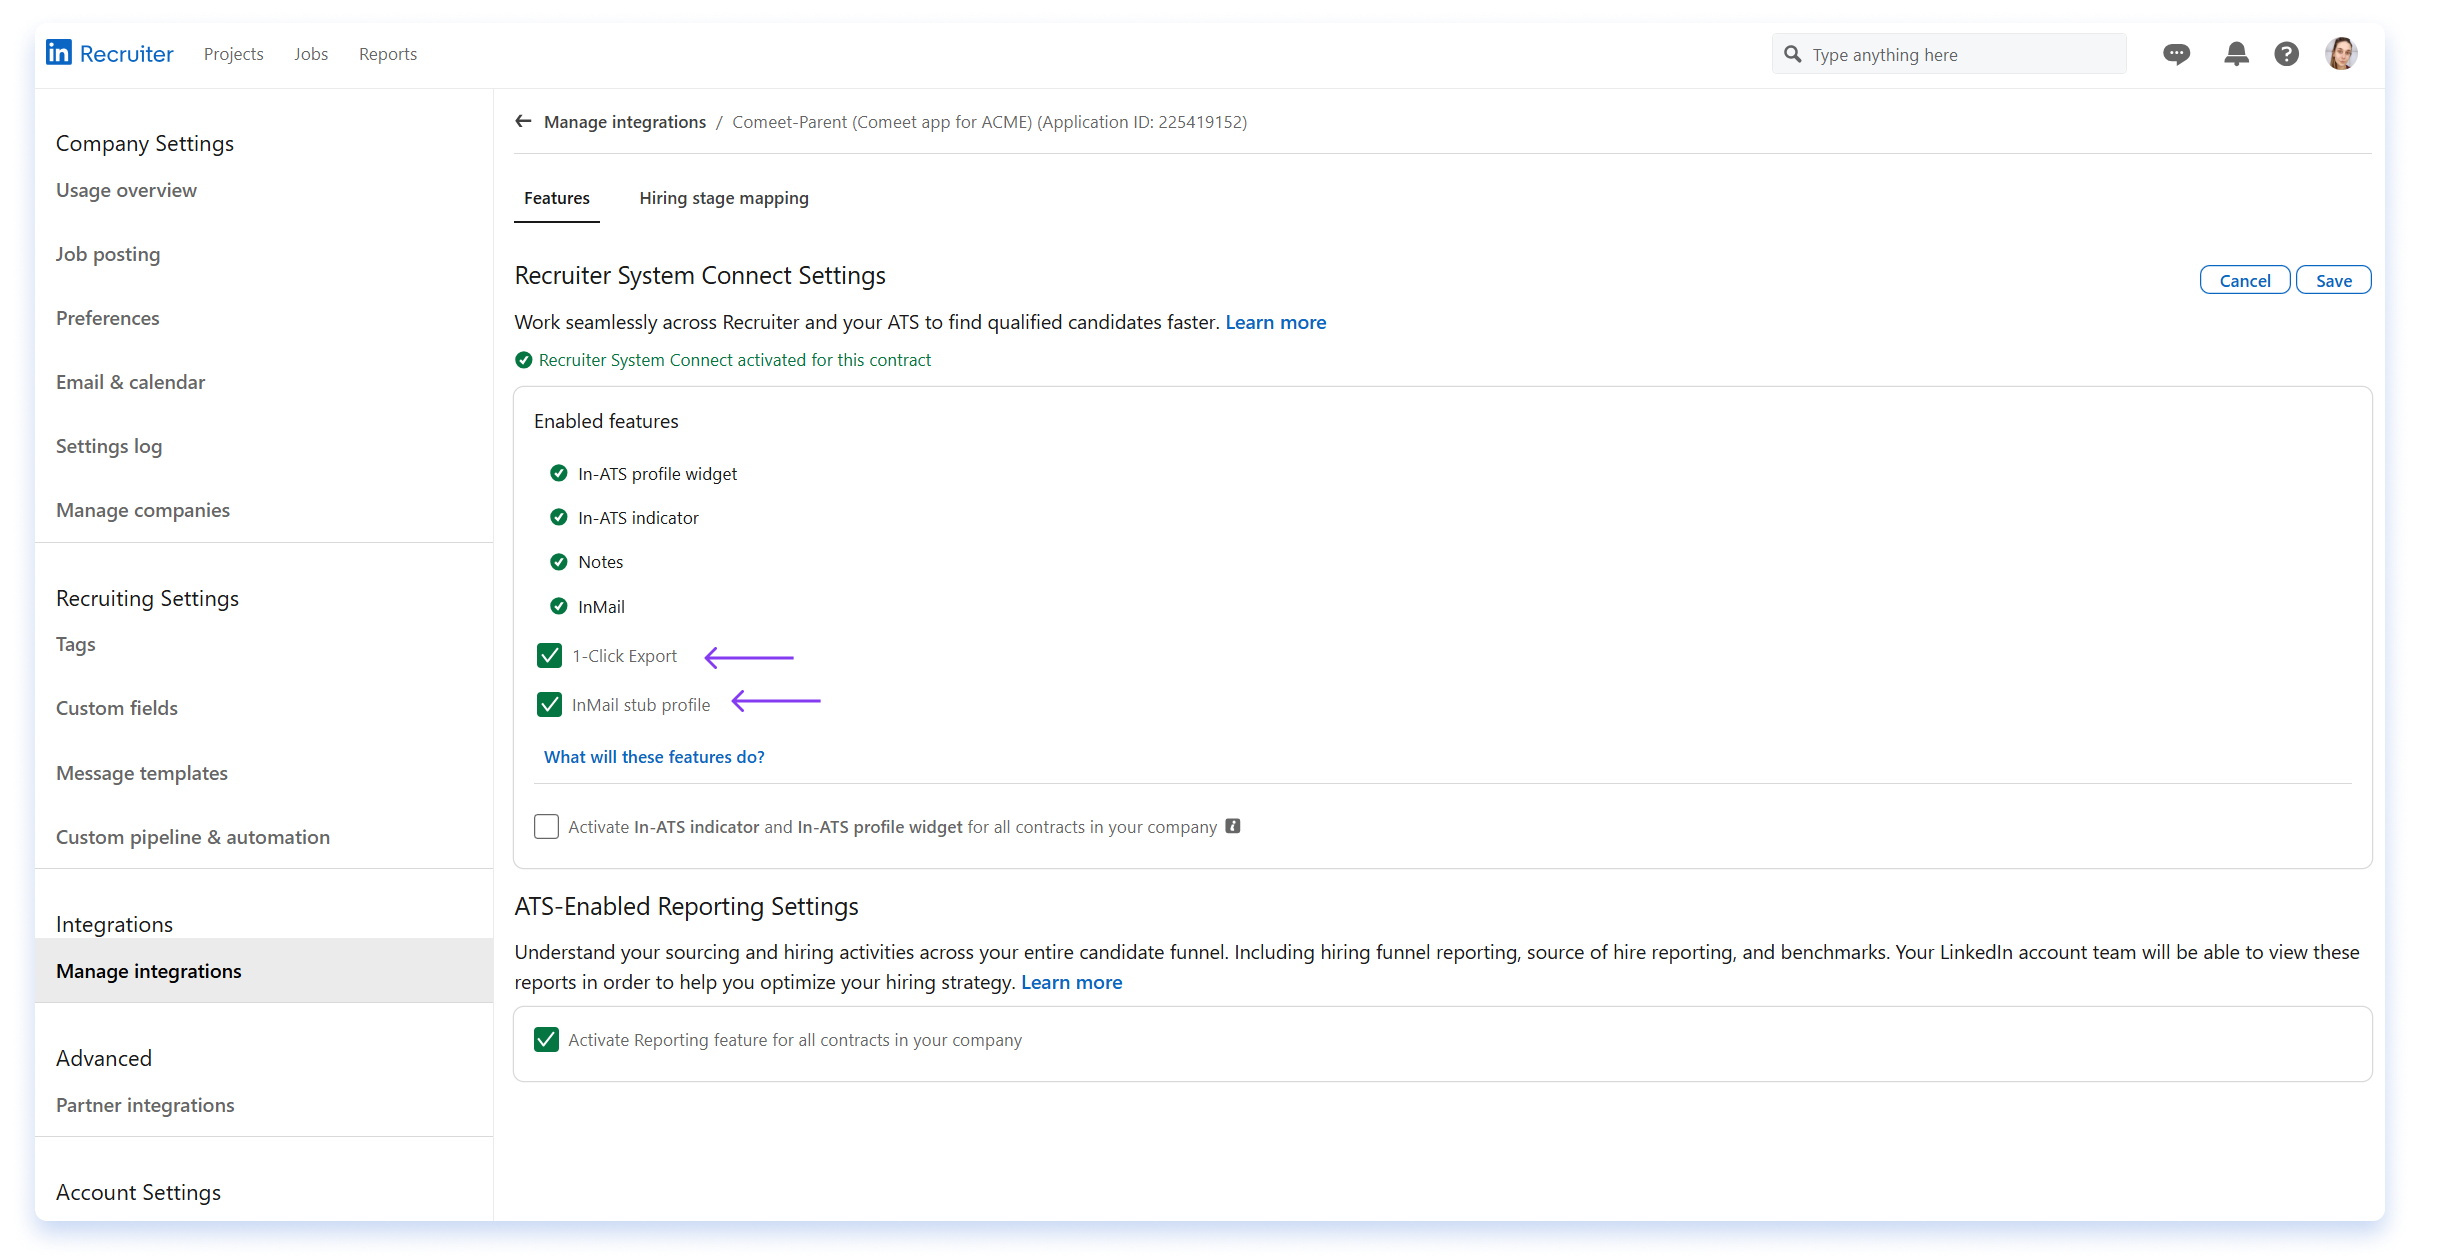This screenshot has height=1260, width=2440.
Task: Open Learn more link under Recruiter System Connect
Action: point(1276,322)
